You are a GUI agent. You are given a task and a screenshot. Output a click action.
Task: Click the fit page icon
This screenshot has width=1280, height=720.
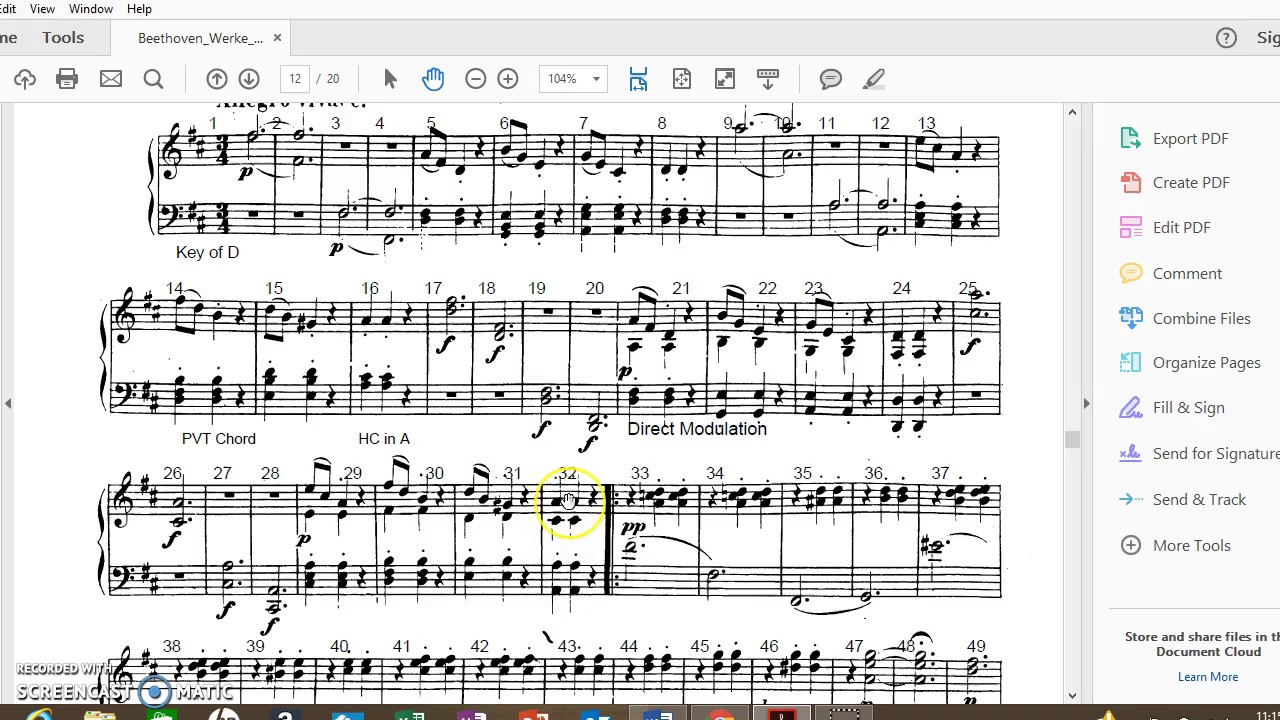tap(682, 79)
